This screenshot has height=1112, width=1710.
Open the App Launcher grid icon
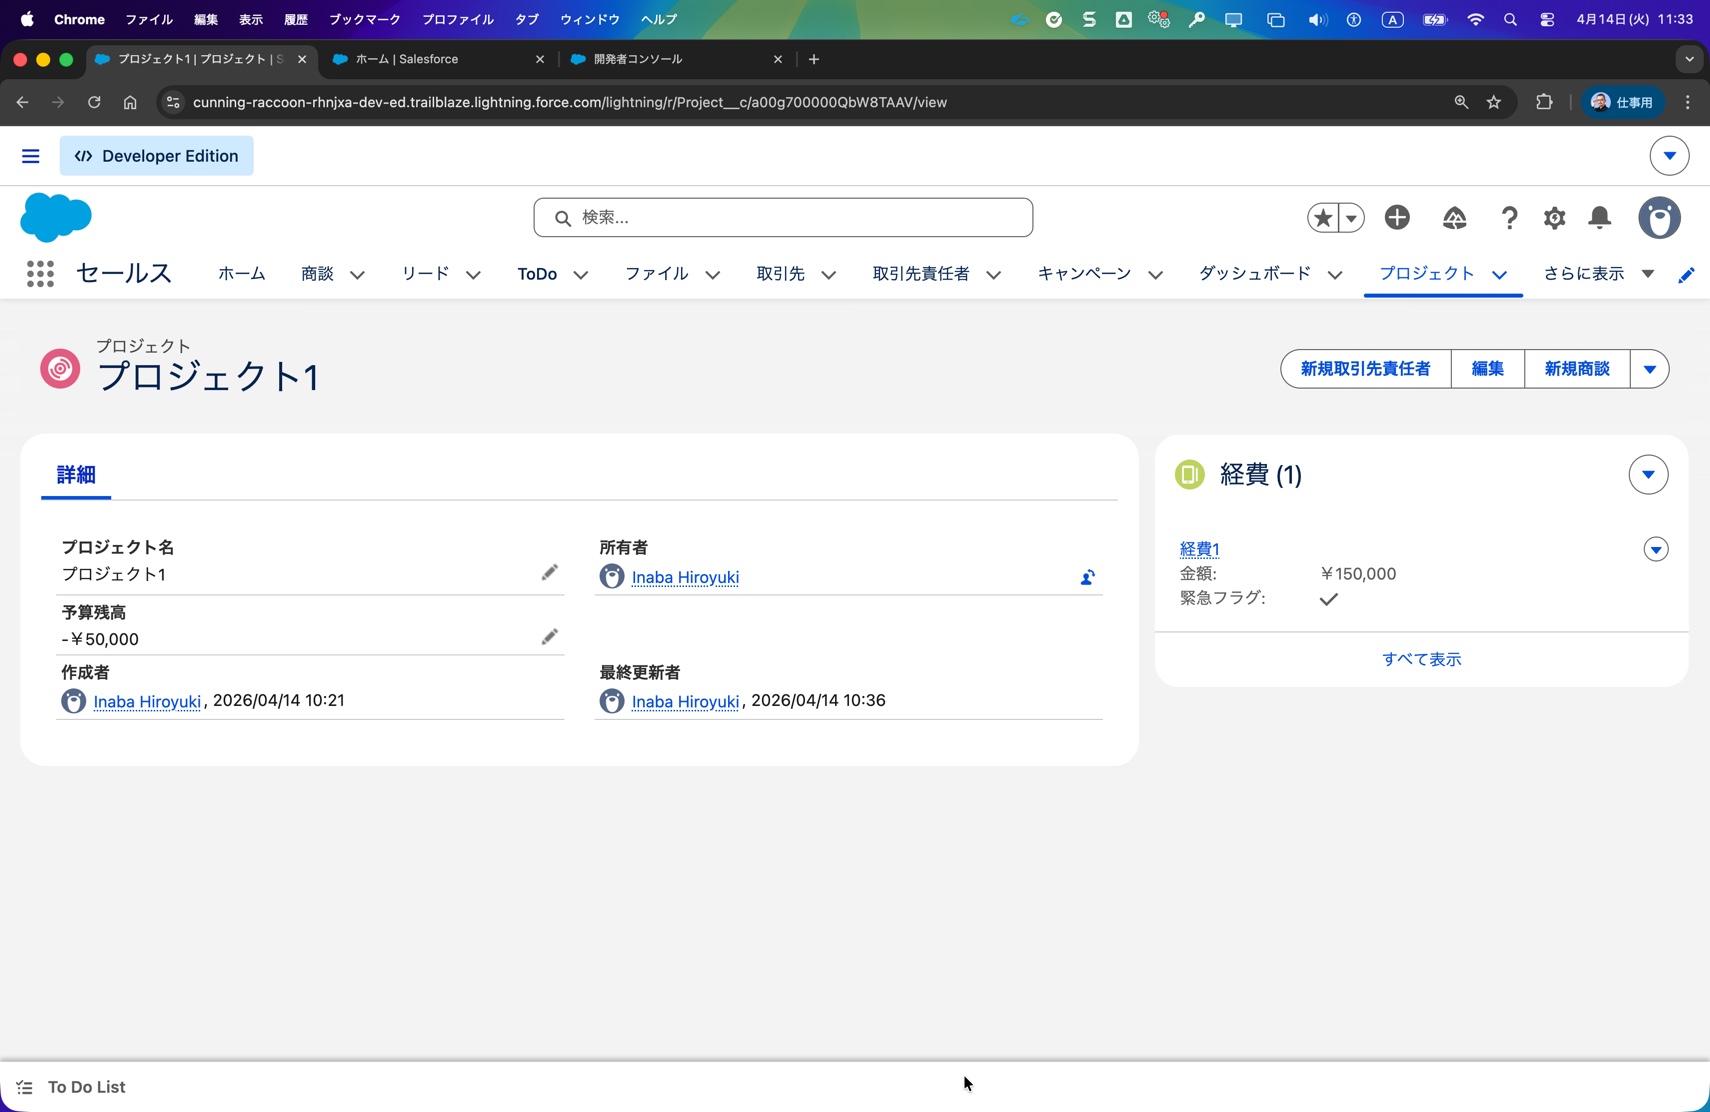(x=40, y=274)
